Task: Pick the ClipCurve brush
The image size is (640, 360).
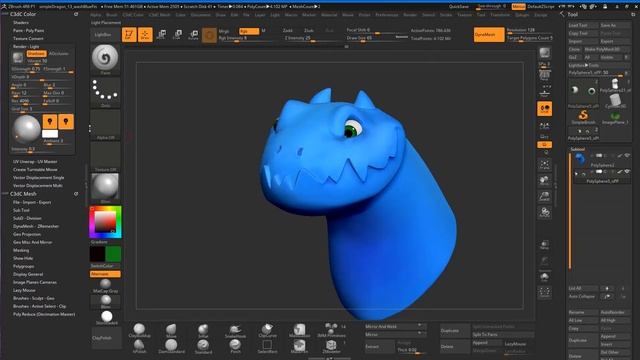Action: click(267, 330)
